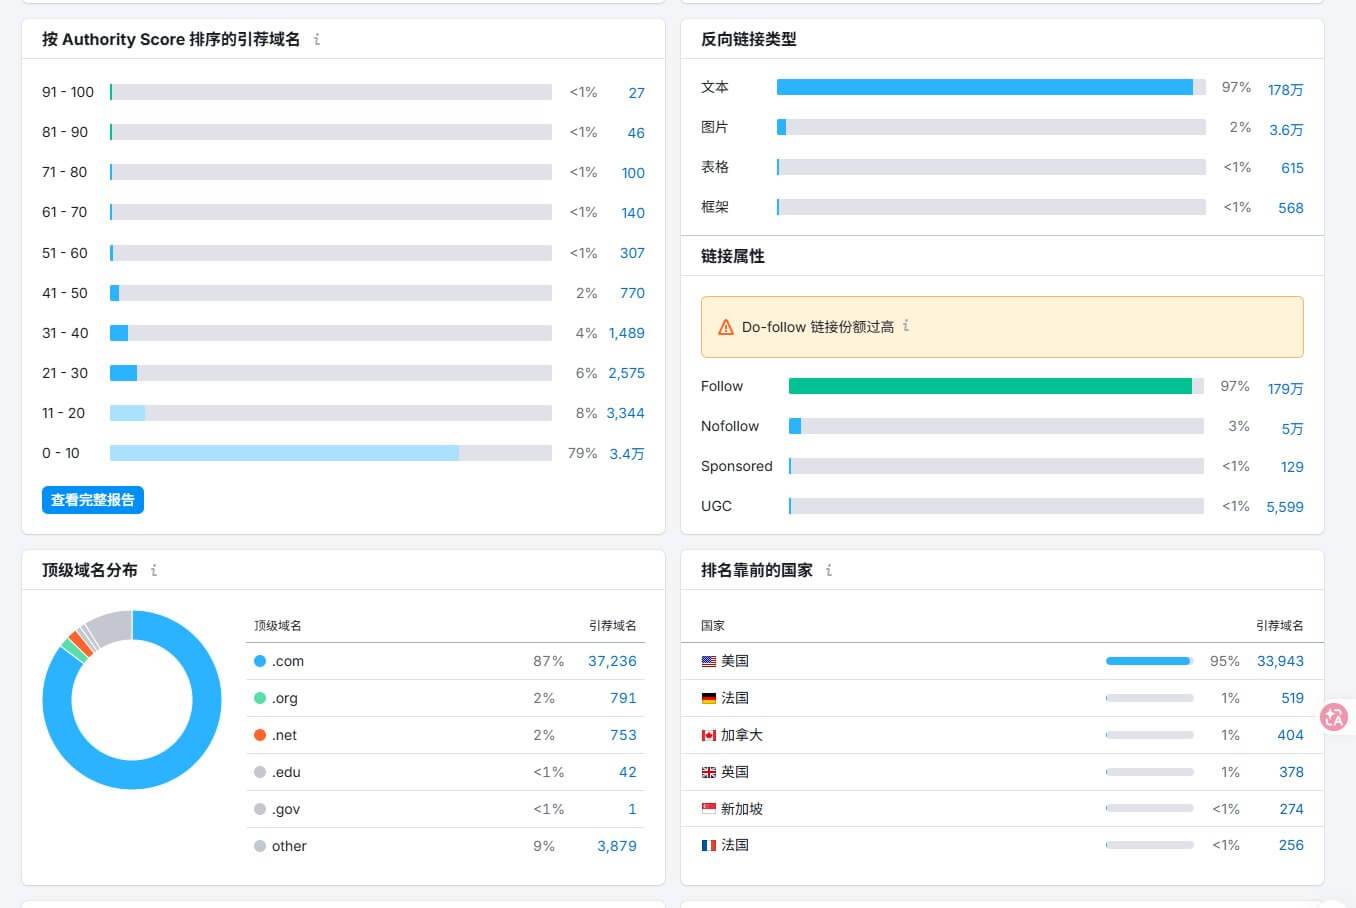Click the UK flag beside 英国
The image size is (1356, 908).
coord(709,772)
